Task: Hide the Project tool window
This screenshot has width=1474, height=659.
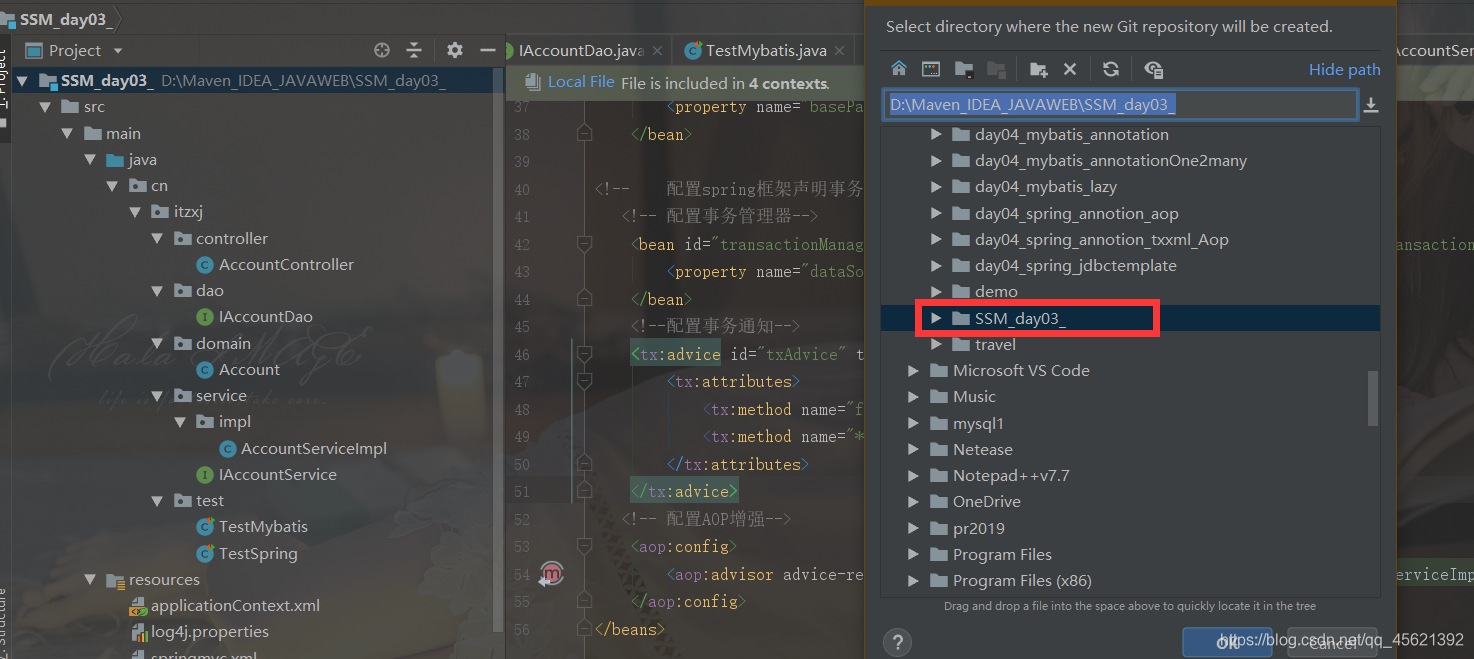Action: 488,50
